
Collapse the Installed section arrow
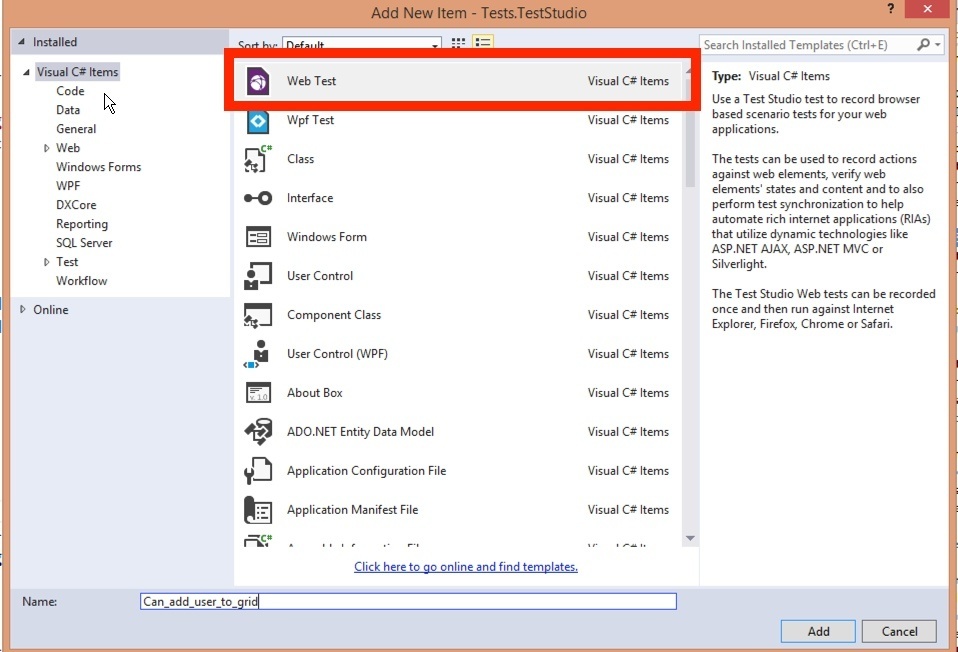point(21,42)
